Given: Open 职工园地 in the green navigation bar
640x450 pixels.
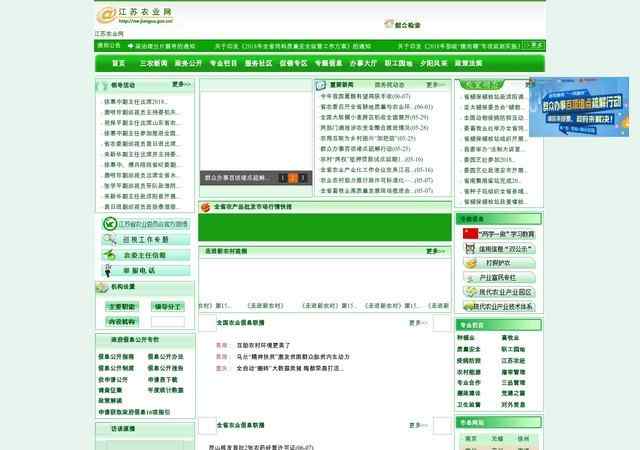Looking at the screenshot, I should coord(398,63).
